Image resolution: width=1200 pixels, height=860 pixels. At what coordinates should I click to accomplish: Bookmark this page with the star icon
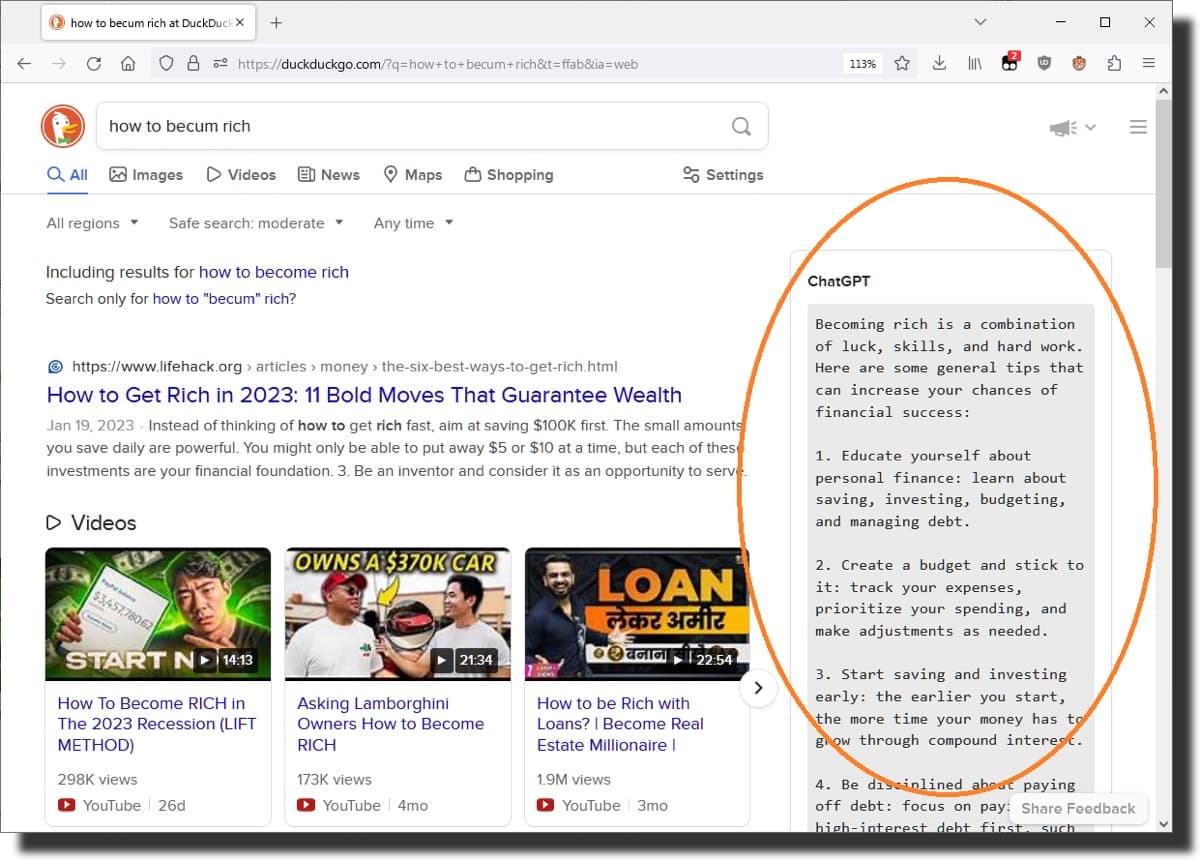tap(902, 63)
